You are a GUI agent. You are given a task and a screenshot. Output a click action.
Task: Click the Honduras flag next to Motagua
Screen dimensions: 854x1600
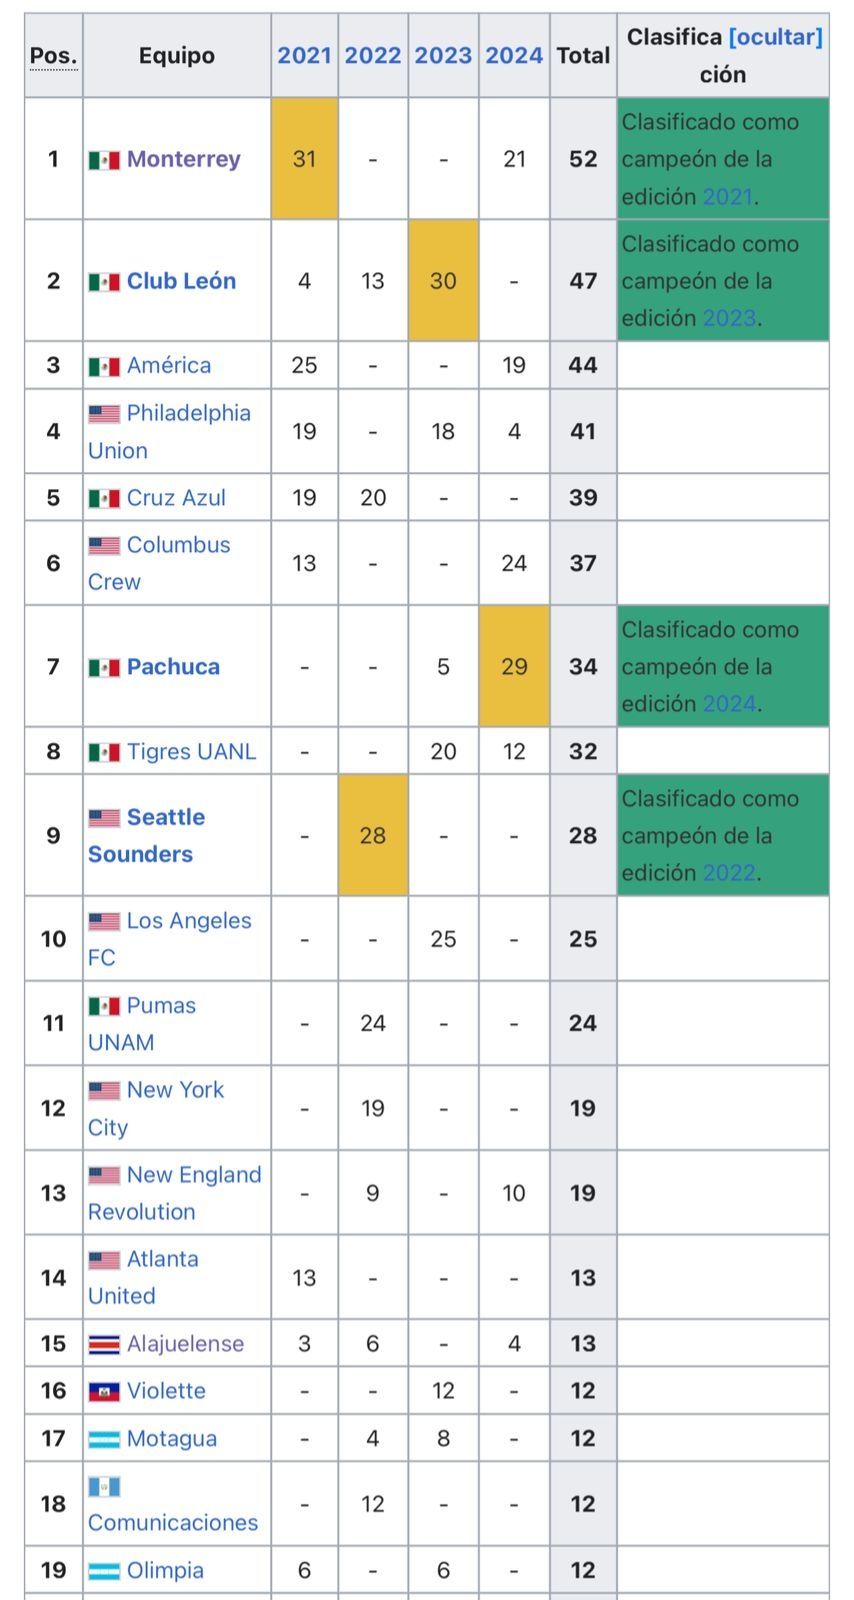point(104,1439)
